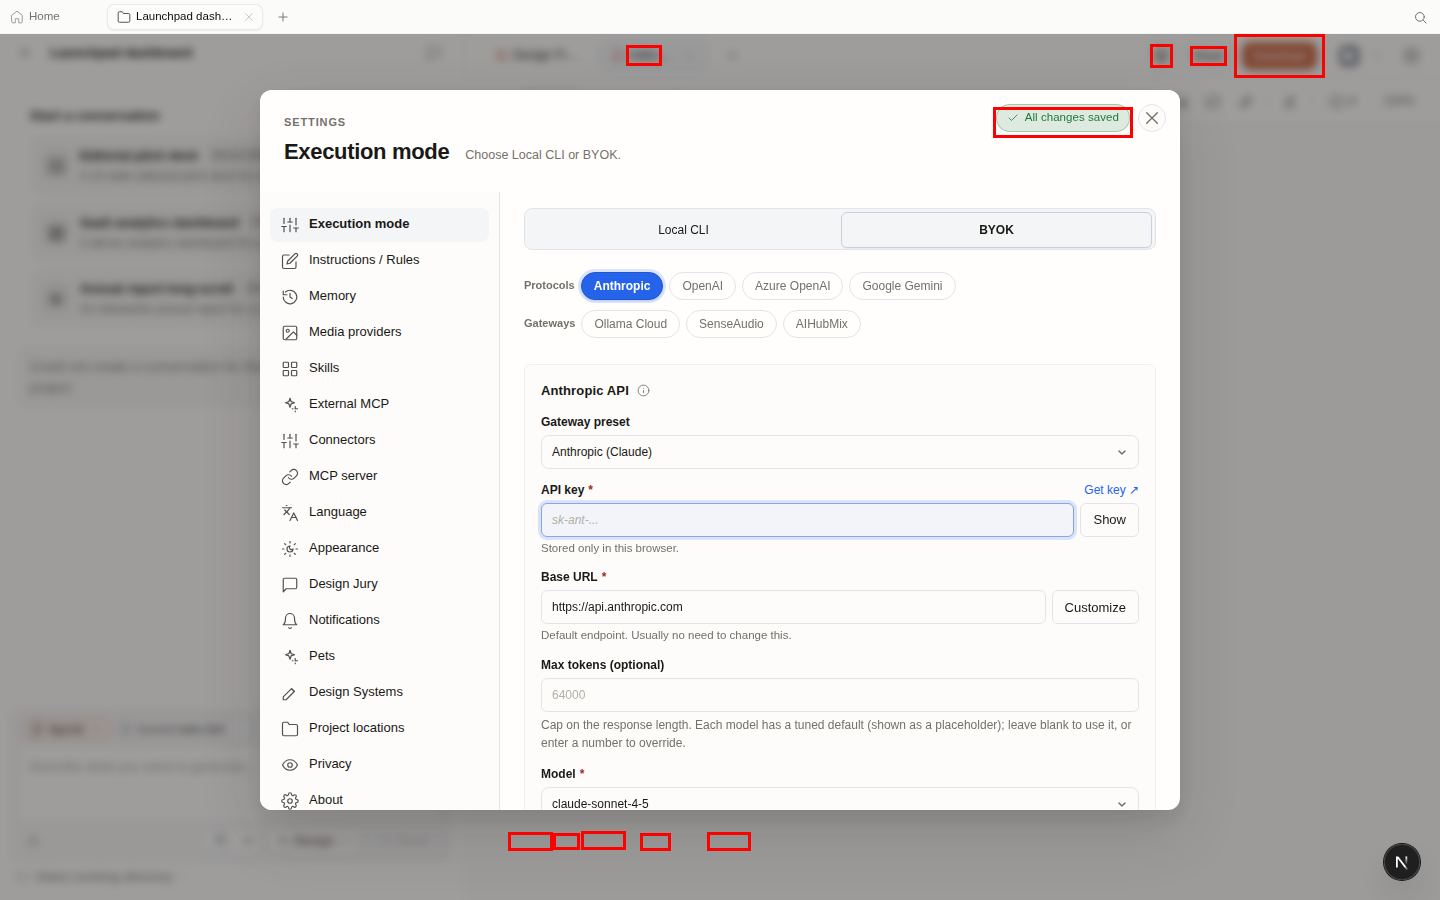This screenshot has width=1440, height=900.
Task: Open Language settings translate icon
Action: (290, 512)
